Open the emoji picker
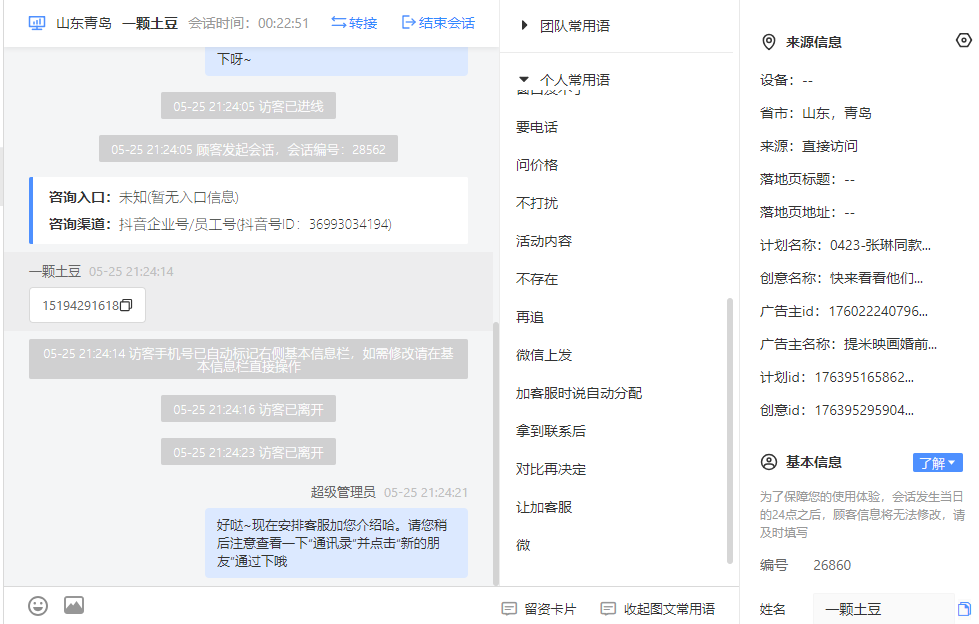979x624 pixels. coord(38,606)
